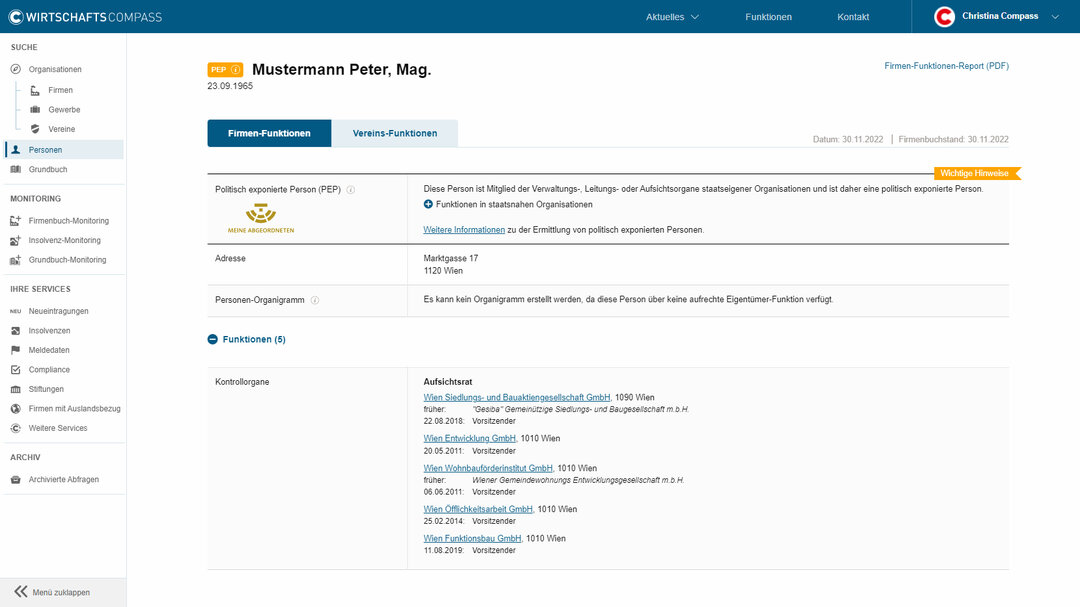
Task: Click the Gewerbe briefcase icon
Action: (x=35, y=110)
